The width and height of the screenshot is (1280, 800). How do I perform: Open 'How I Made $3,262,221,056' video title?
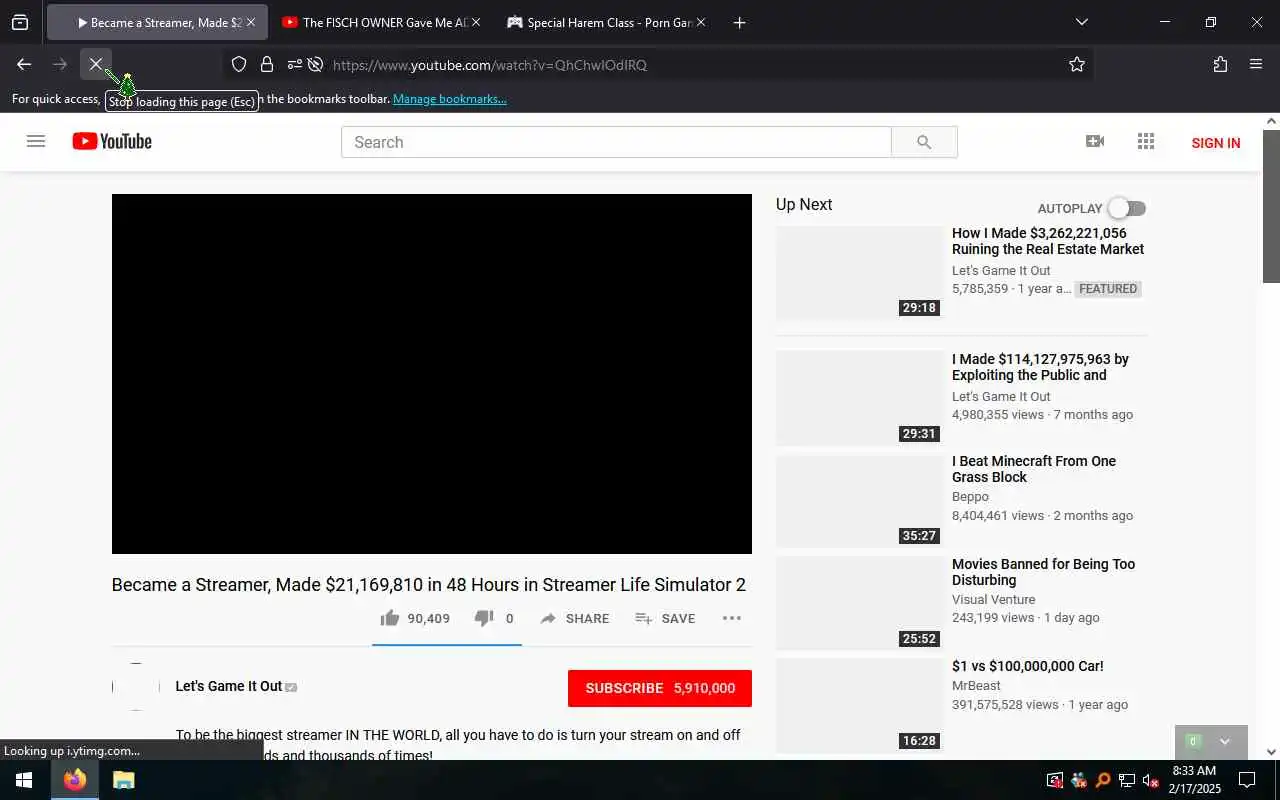[1048, 241]
